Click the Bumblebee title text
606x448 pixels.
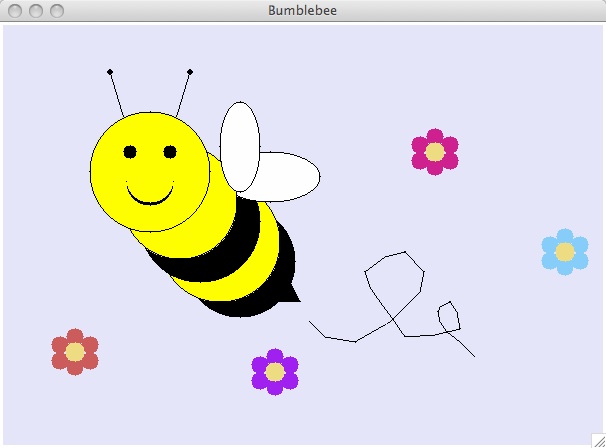pos(302,10)
